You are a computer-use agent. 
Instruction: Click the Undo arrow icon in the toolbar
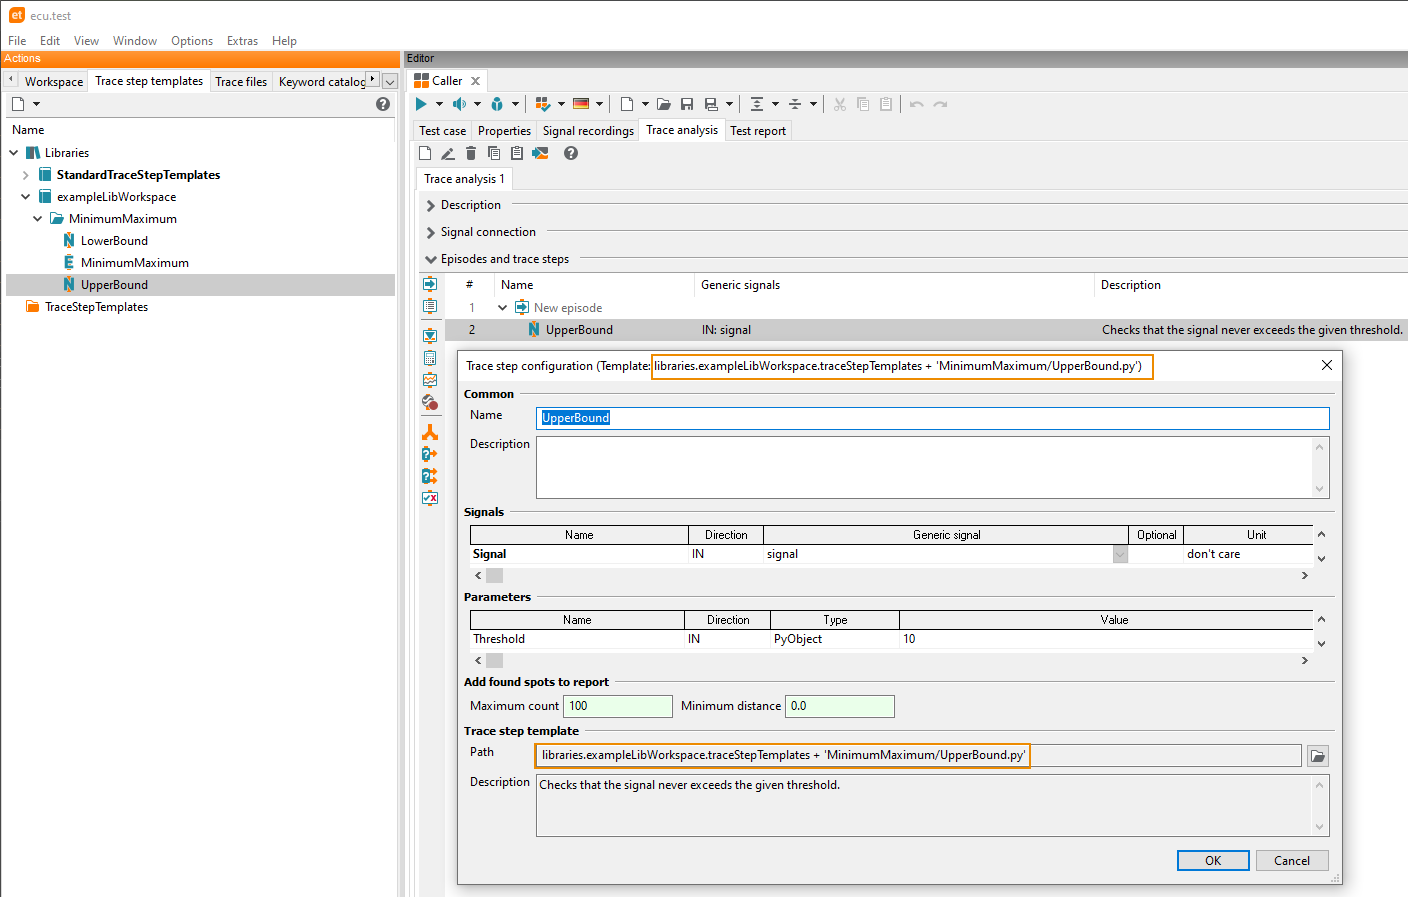pyautogui.click(x=917, y=104)
